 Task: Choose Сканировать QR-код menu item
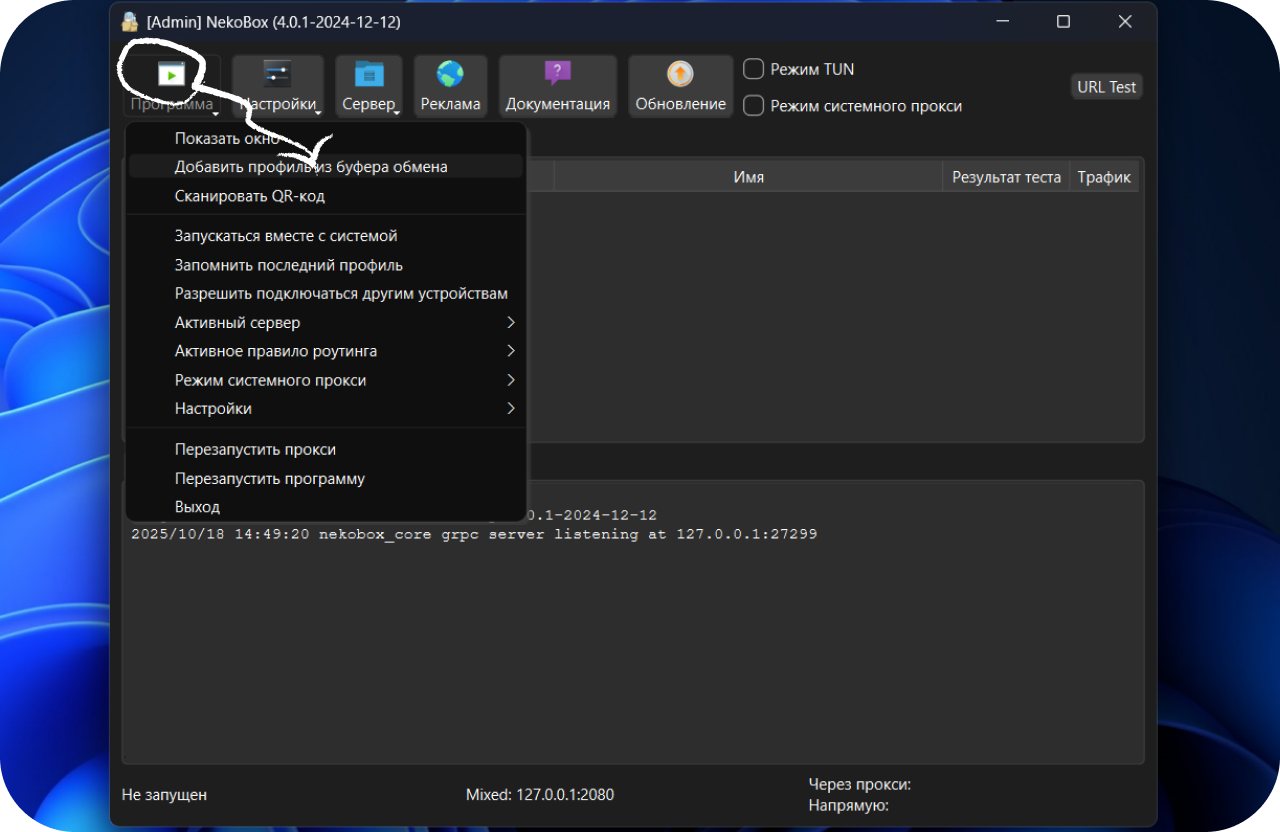pyautogui.click(x=250, y=196)
